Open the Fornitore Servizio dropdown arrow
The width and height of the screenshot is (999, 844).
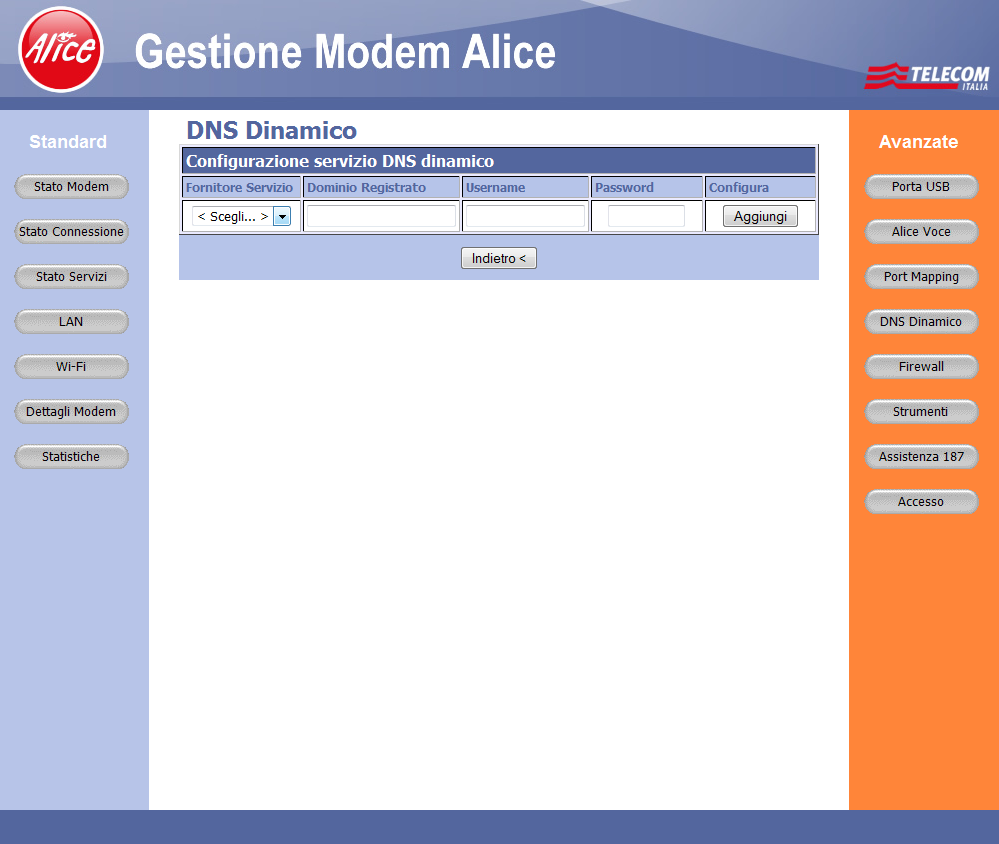click(282, 217)
